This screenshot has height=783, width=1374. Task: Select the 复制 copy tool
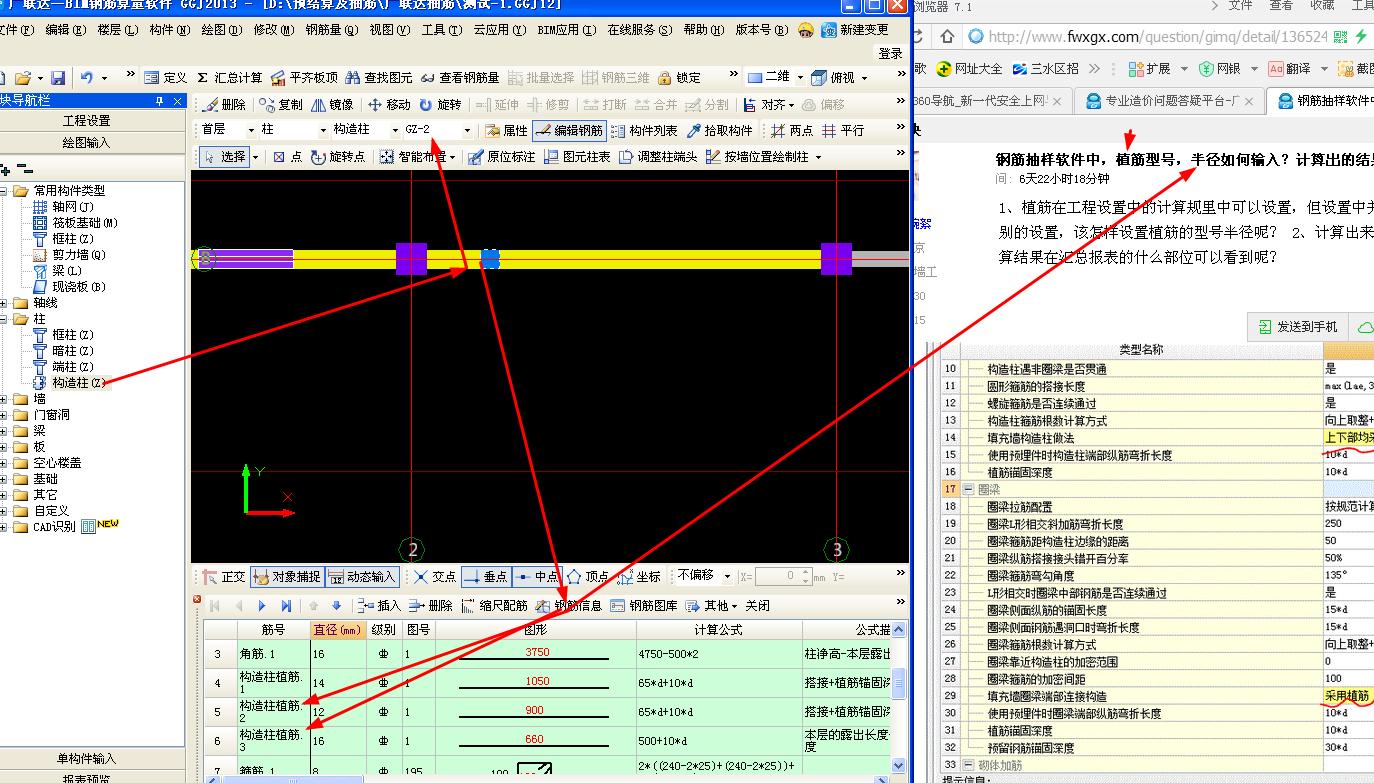tap(281, 104)
